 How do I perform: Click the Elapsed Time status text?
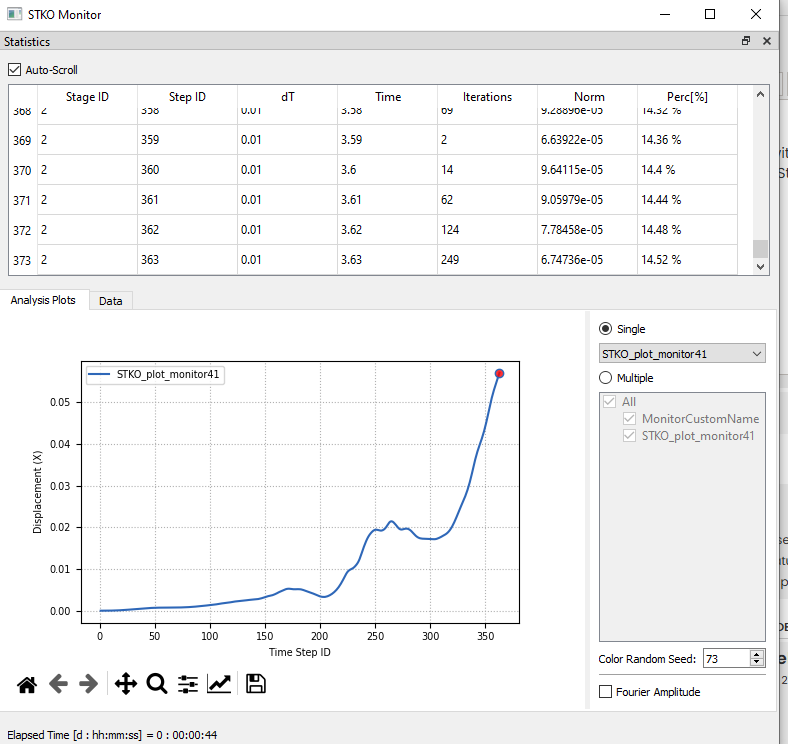click(x=112, y=735)
